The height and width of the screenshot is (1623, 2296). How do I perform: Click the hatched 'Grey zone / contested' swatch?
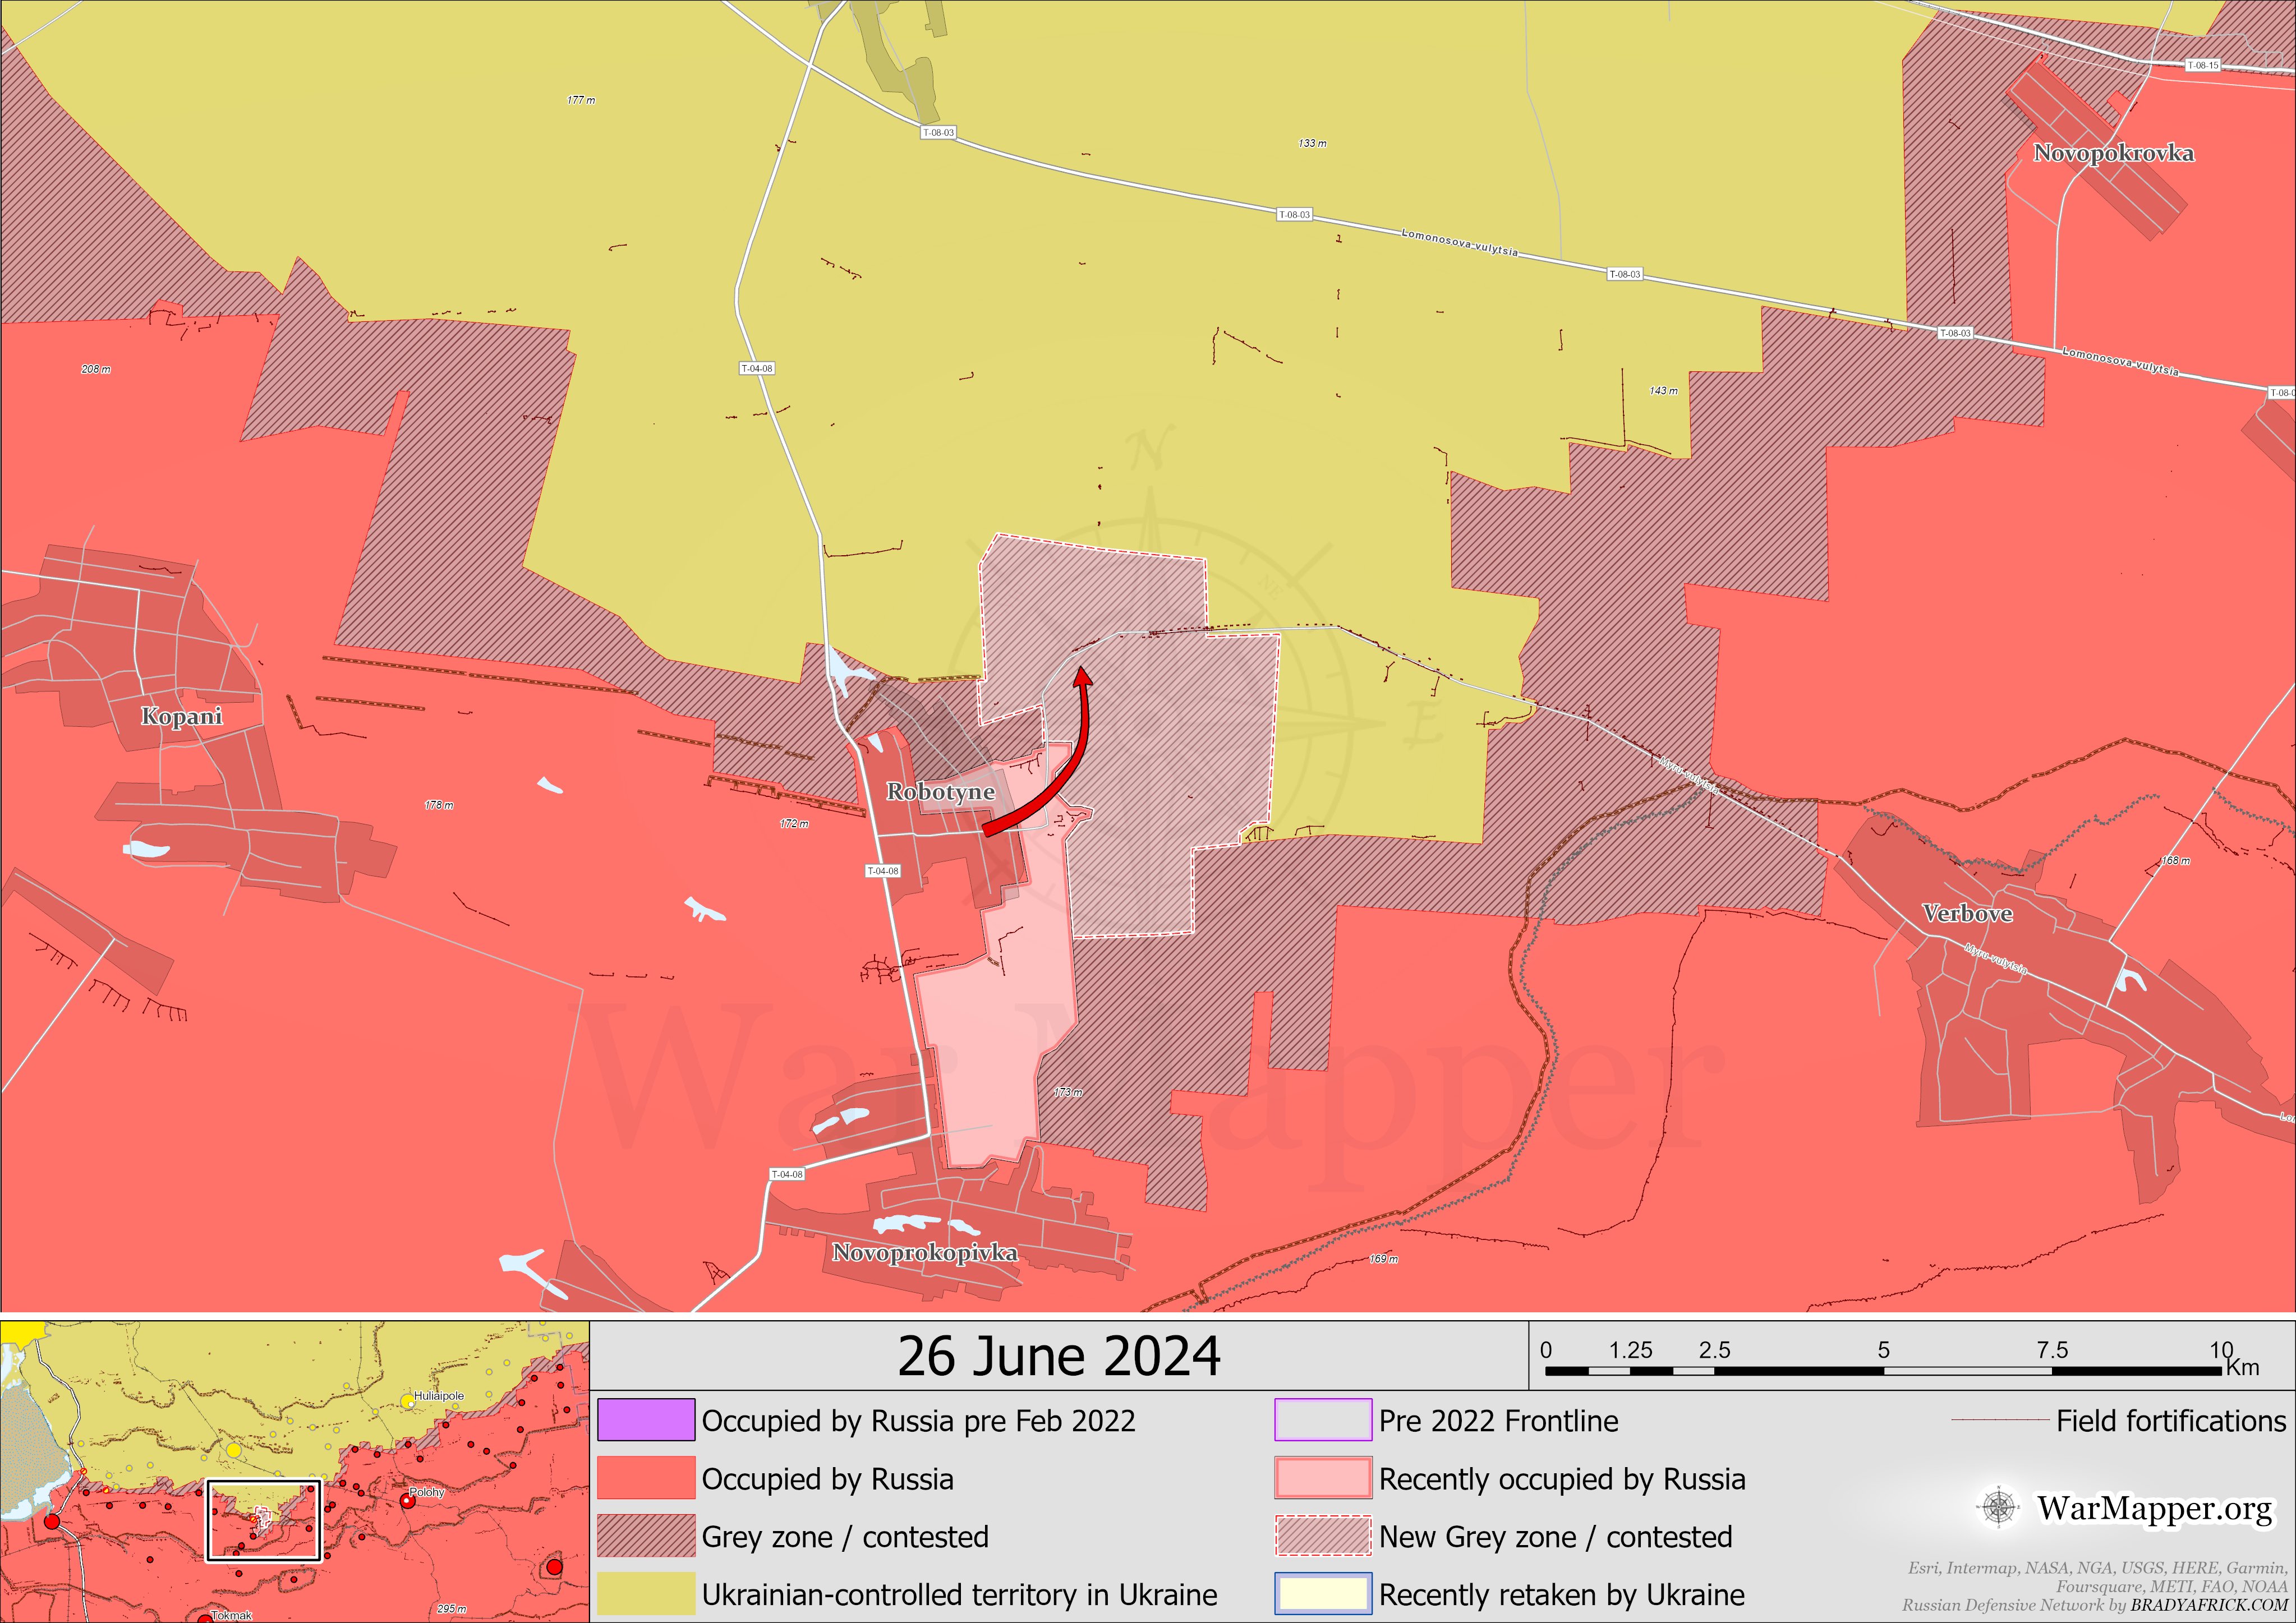(646, 1536)
